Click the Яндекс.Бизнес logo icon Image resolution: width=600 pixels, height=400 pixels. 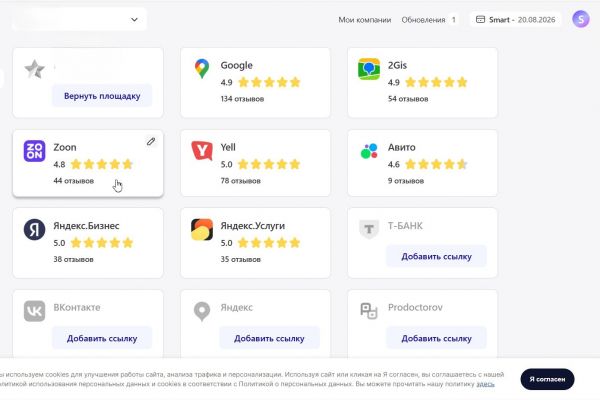(x=35, y=231)
